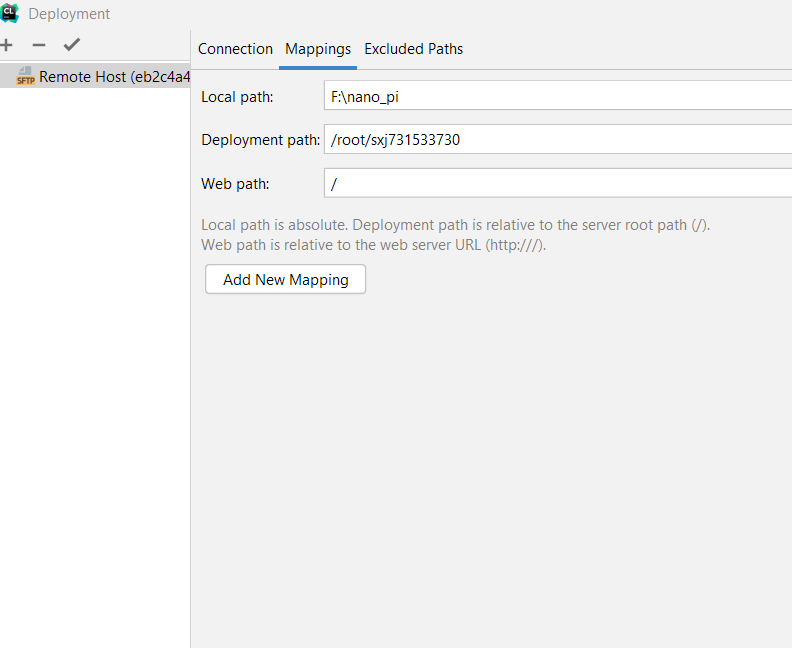Click empty area in the server list panel
This screenshot has height=648, width=792.
[x=95, y=350]
